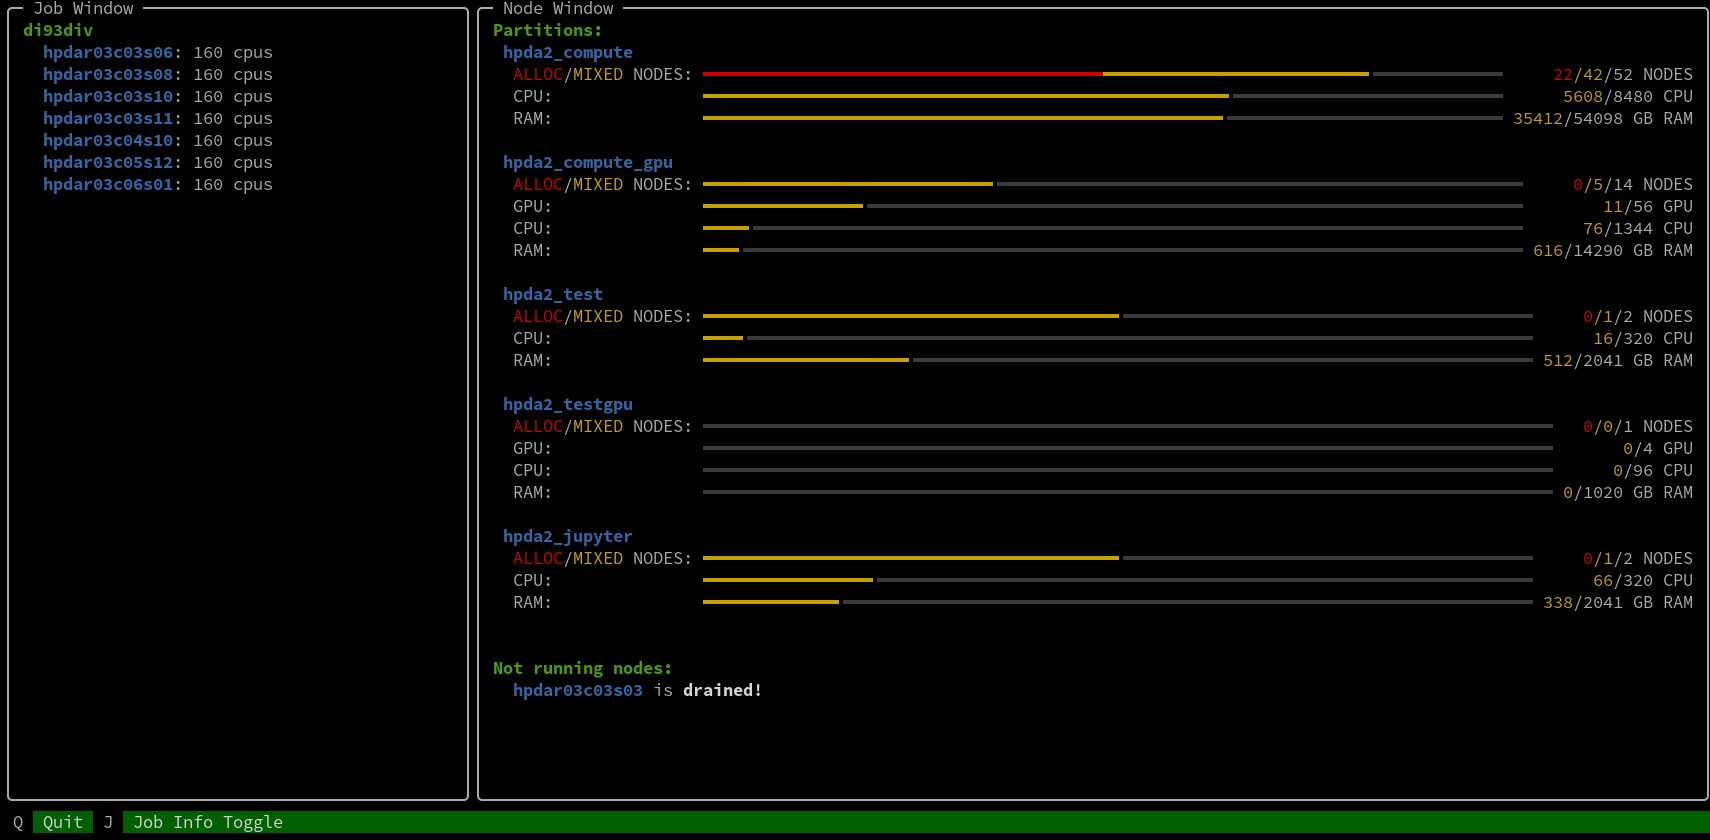Click the Quit button in footer
1710x840 pixels.
63,822
